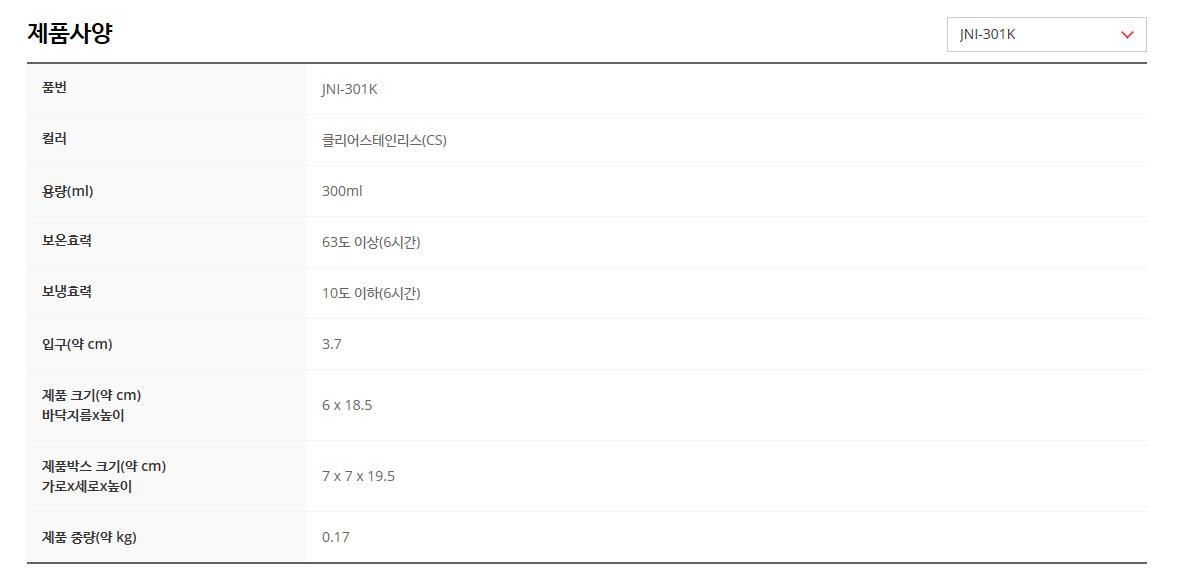Select the 클리어스테인리스(CS) color value
The width and height of the screenshot is (1183, 570).
point(384,140)
